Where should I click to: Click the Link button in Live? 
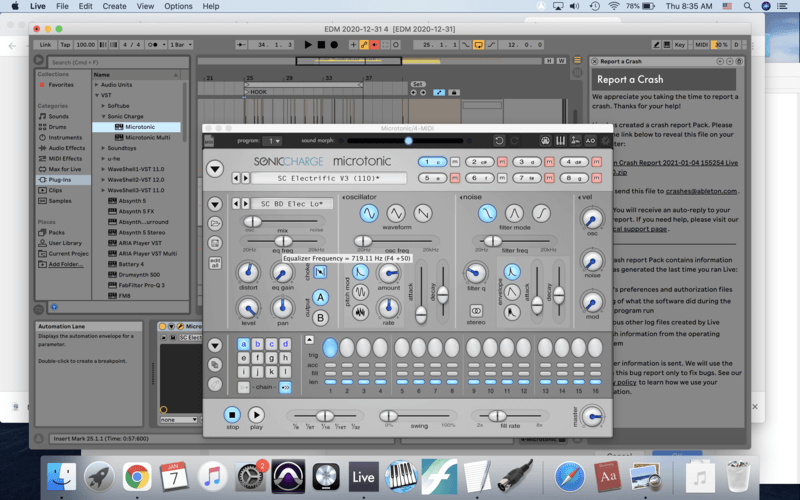click(x=45, y=45)
